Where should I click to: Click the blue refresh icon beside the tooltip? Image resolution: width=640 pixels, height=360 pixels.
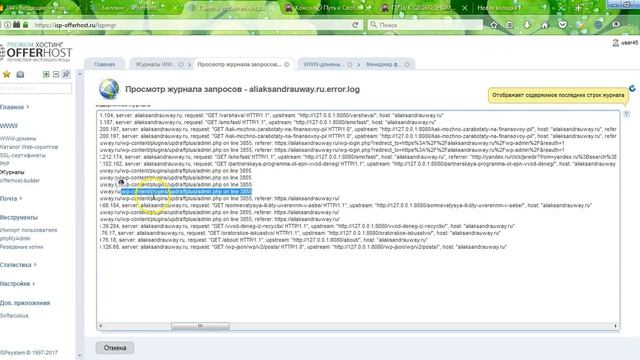point(632,88)
